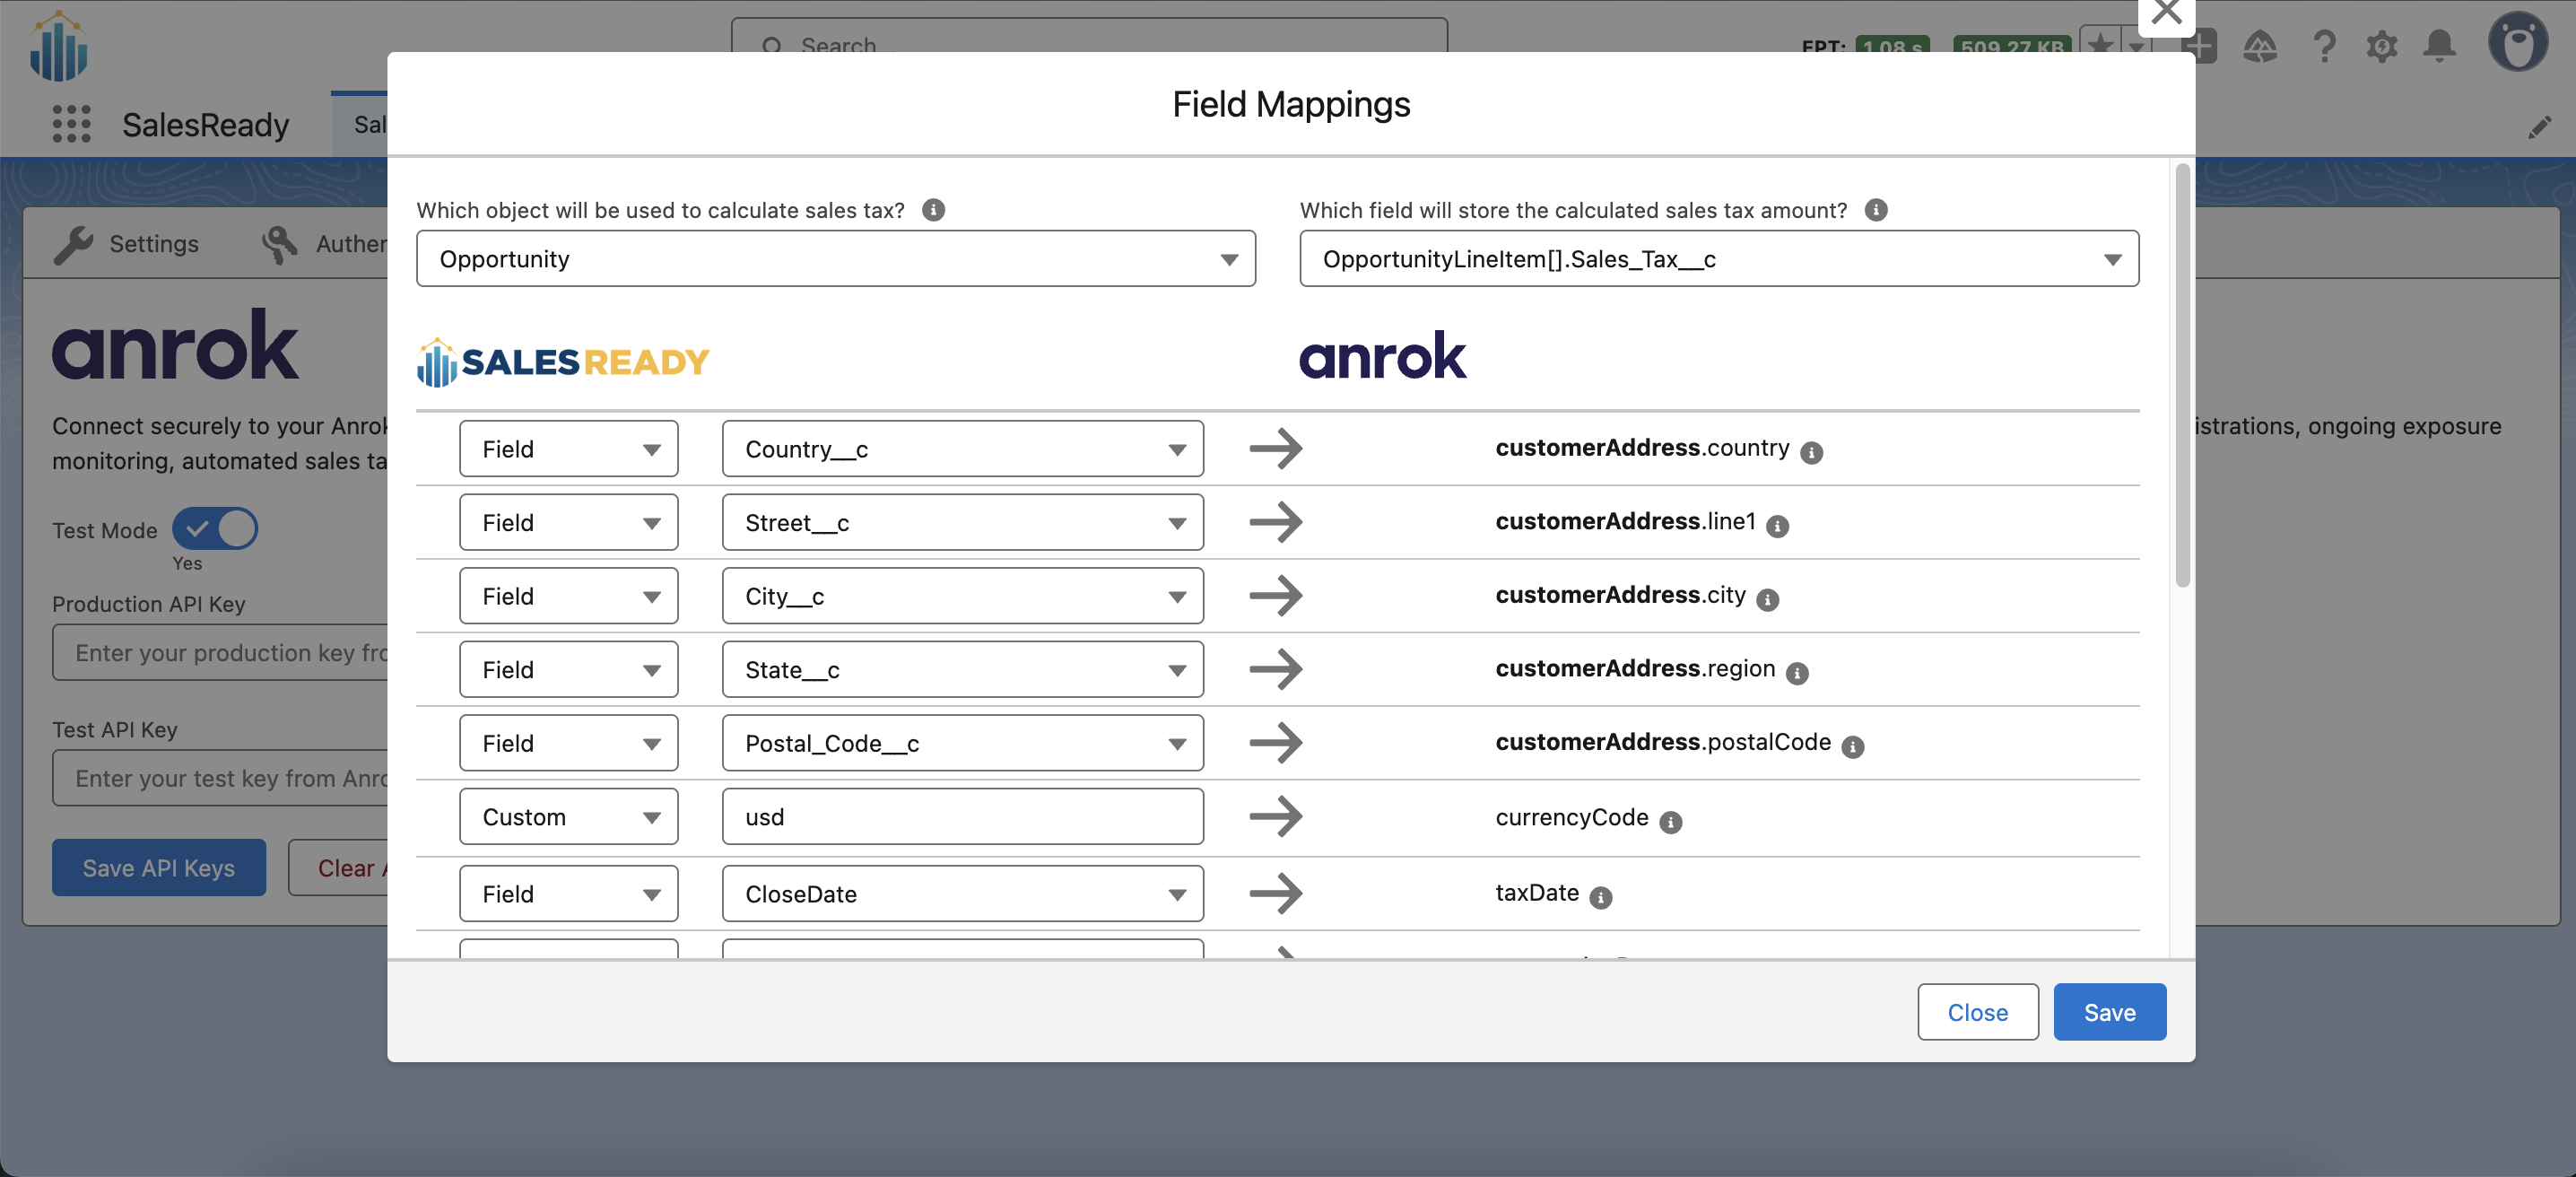Click info icon beside sales tax object question
This screenshot has height=1177, width=2576.
933,210
